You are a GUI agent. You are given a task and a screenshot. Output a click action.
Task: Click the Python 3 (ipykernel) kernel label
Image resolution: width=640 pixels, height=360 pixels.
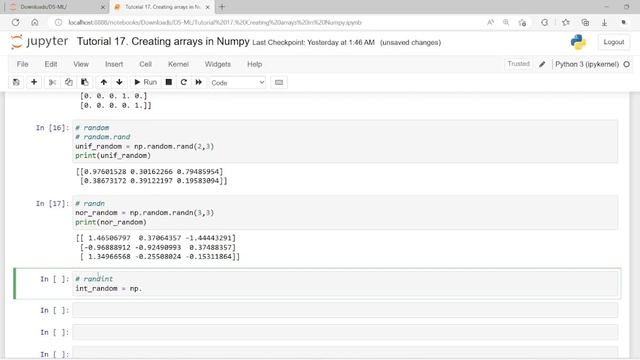[587, 64]
